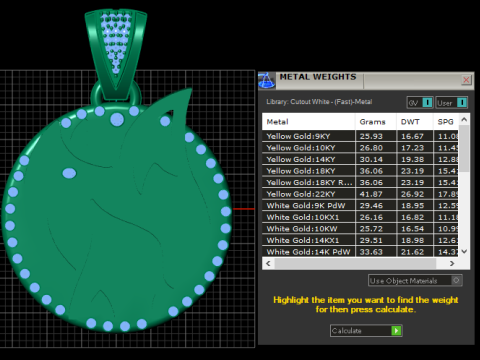Click the Metal Weights panel icon
480x360 pixels.
pos(267,80)
